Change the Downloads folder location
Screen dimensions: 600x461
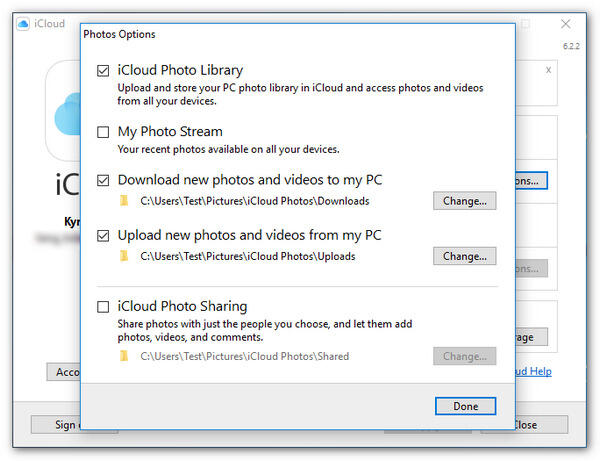pyautogui.click(x=464, y=201)
